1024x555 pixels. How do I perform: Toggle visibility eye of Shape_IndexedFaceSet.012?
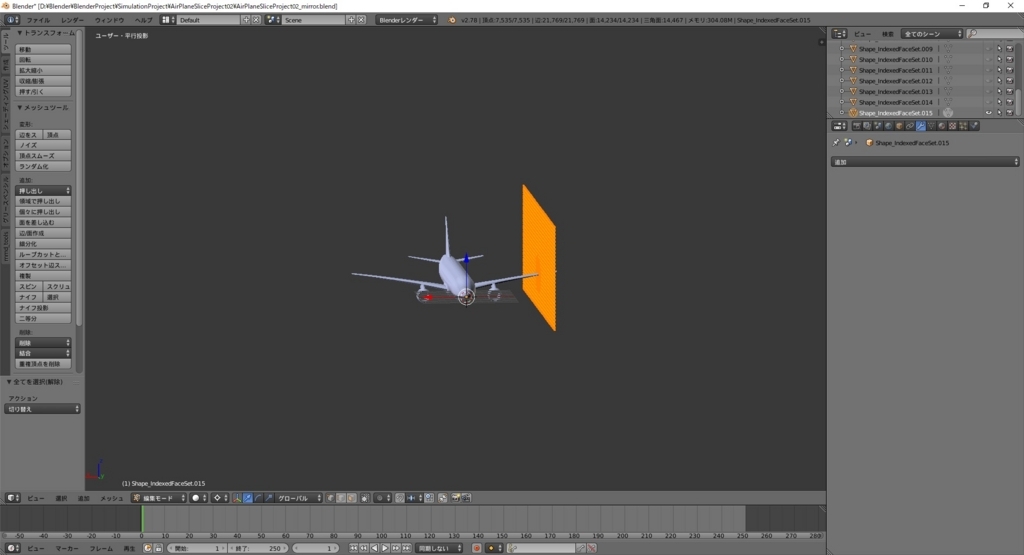click(x=988, y=81)
